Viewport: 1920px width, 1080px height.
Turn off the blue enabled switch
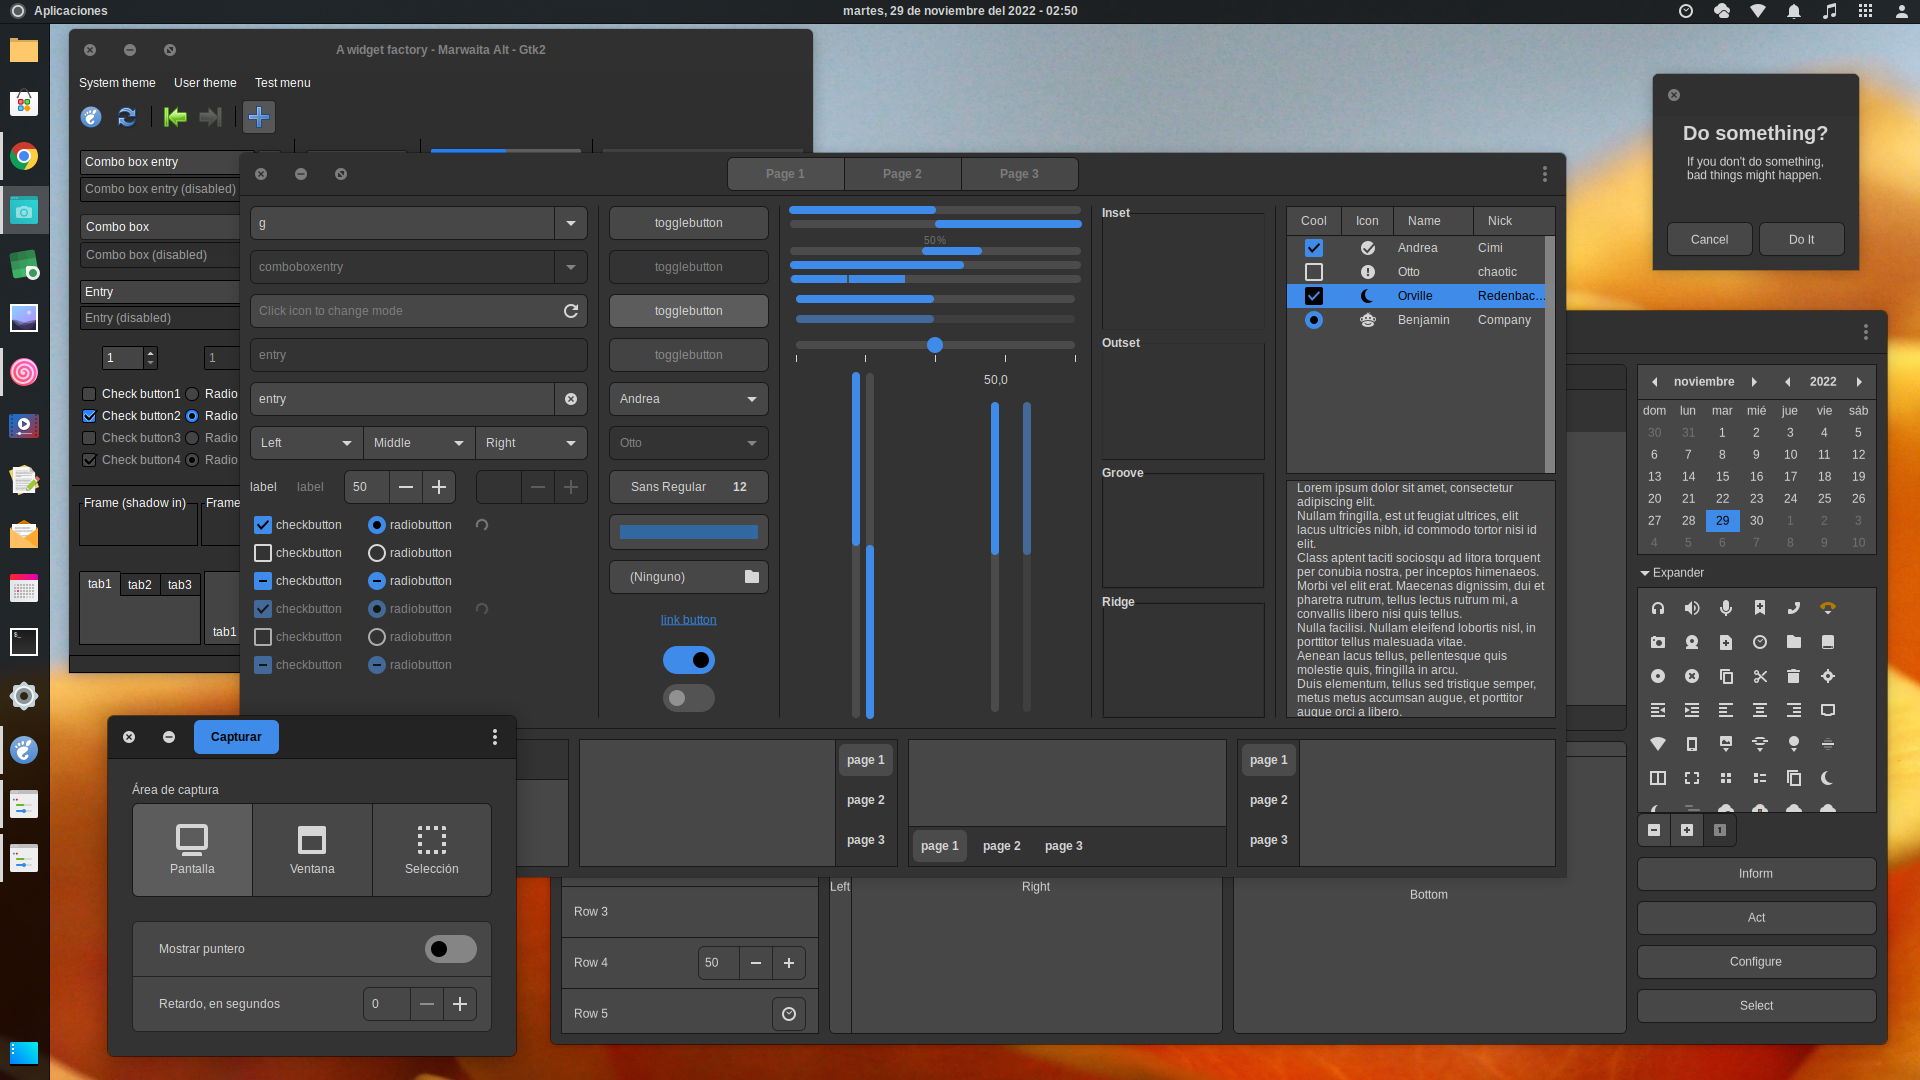pos(688,660)
